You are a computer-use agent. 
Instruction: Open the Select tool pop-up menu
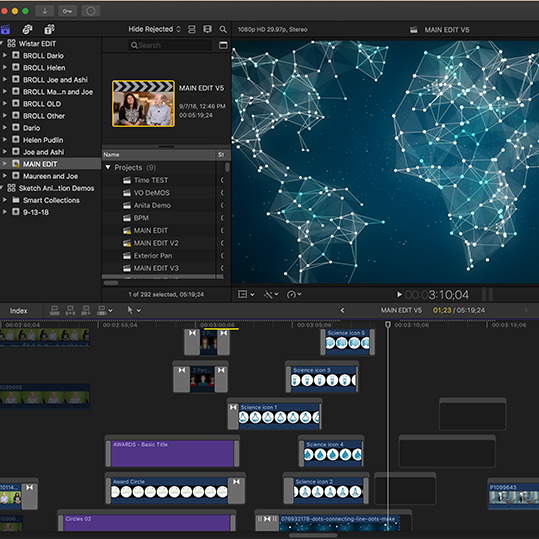click(x=134, y=310)
